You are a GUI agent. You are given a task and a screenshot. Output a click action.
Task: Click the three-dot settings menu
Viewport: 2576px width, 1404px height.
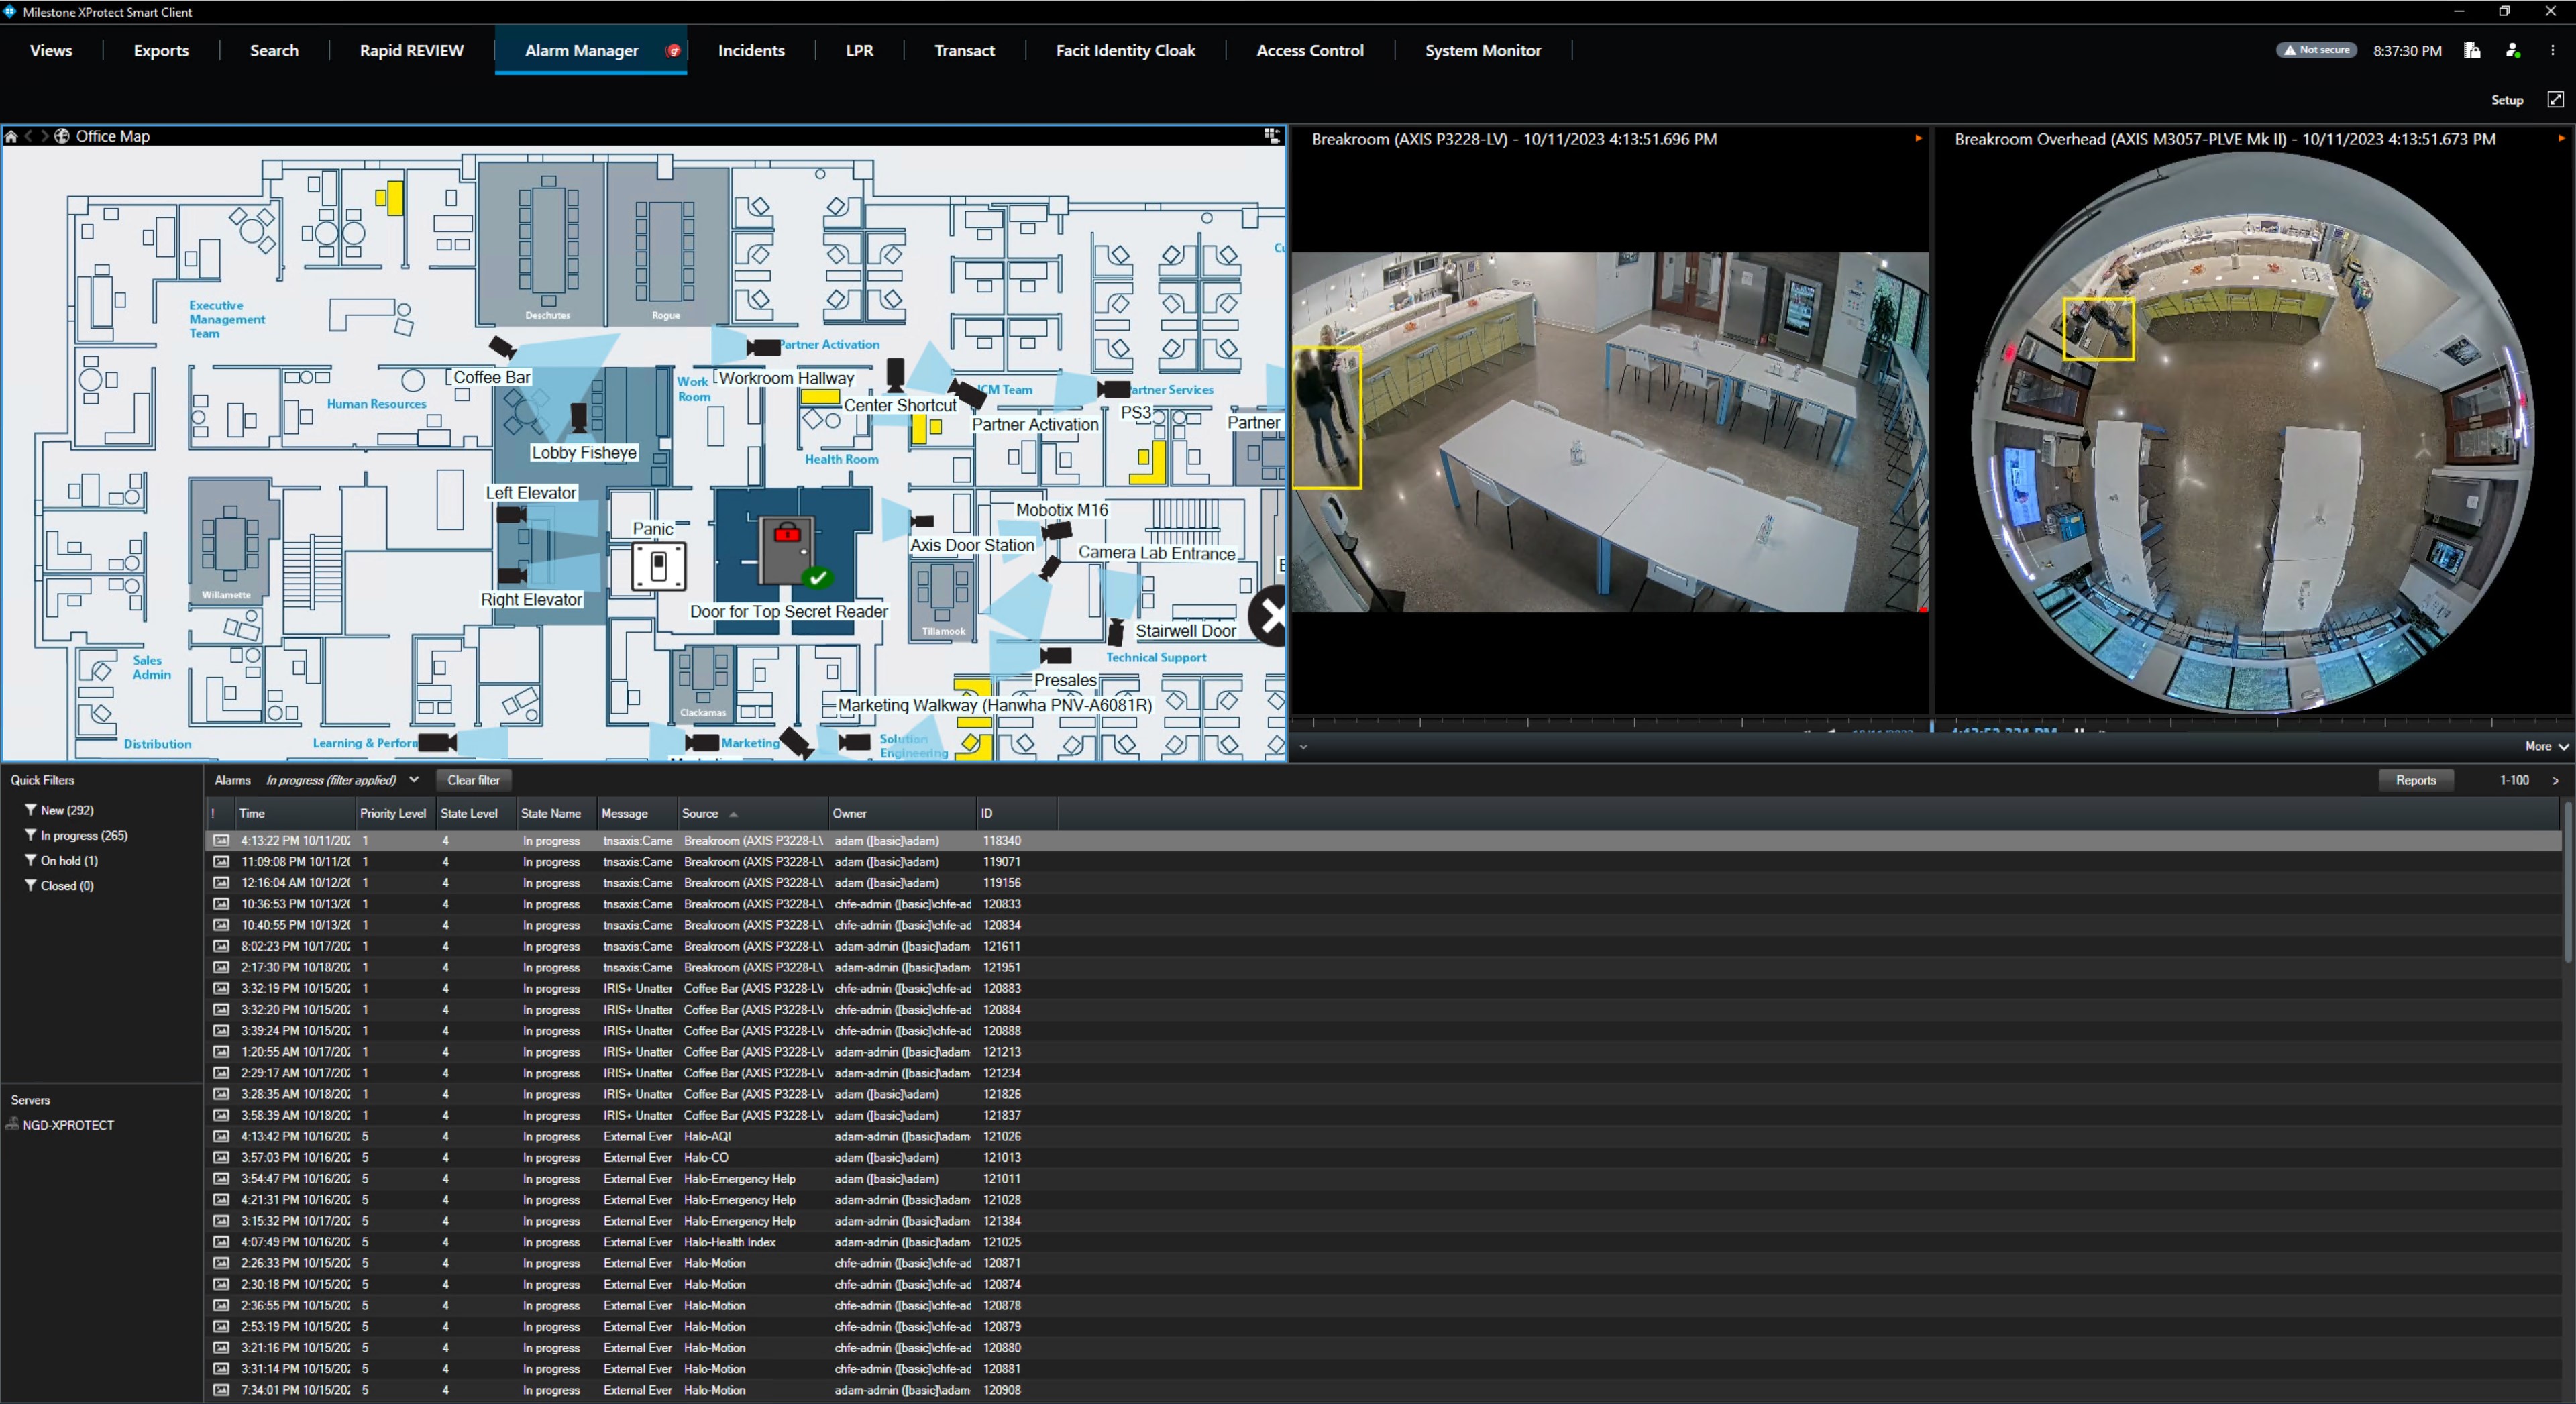[x=2552, y=50]
